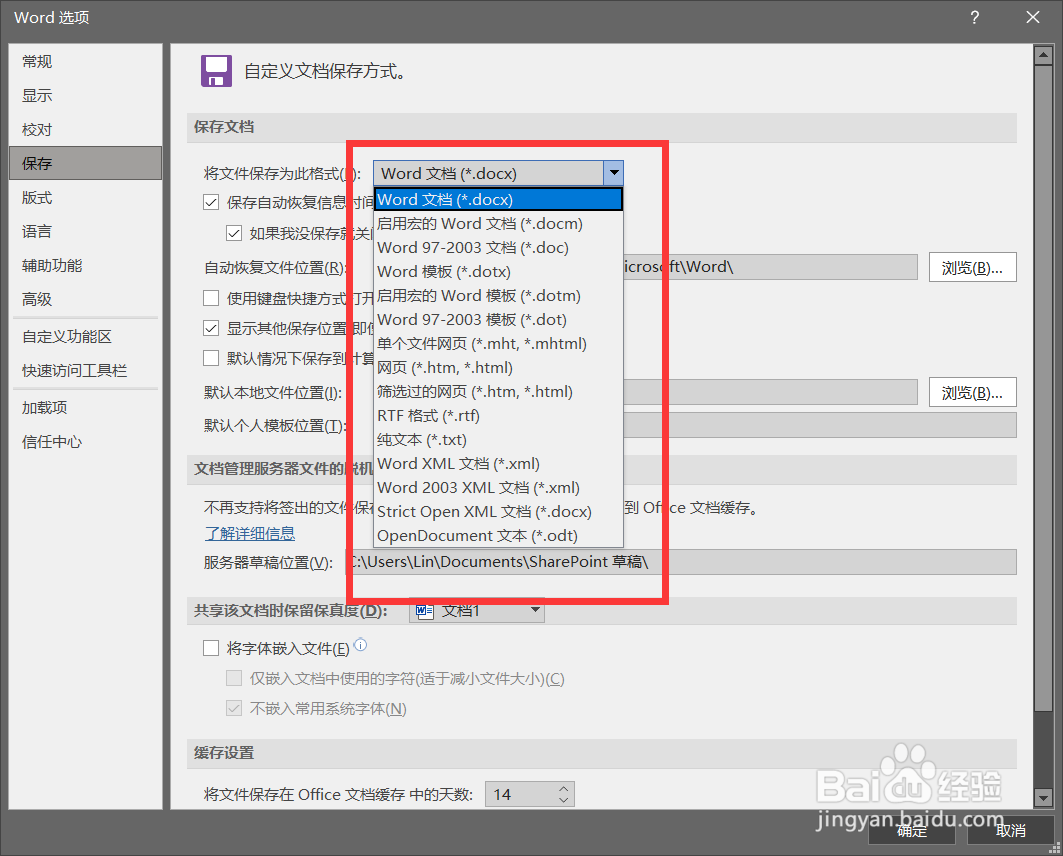Select the 保存 category
The image size is (1063, 856).
point(85,163)
